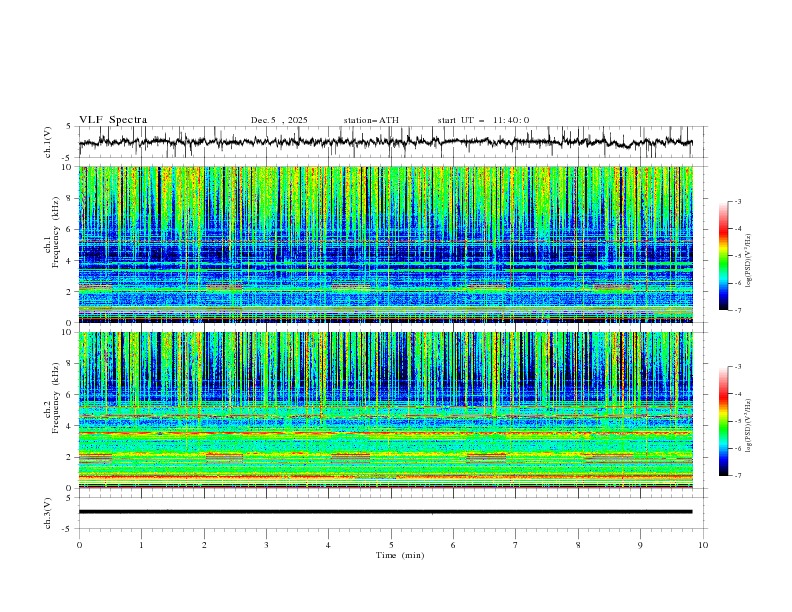Click time-axis tick label "10" at bottom right

coord(703,545)
